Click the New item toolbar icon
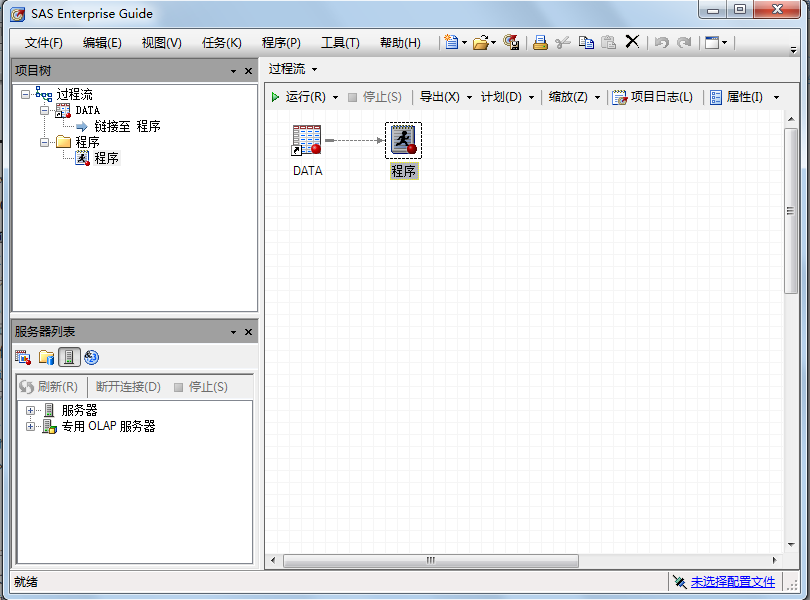 (451, 42)
